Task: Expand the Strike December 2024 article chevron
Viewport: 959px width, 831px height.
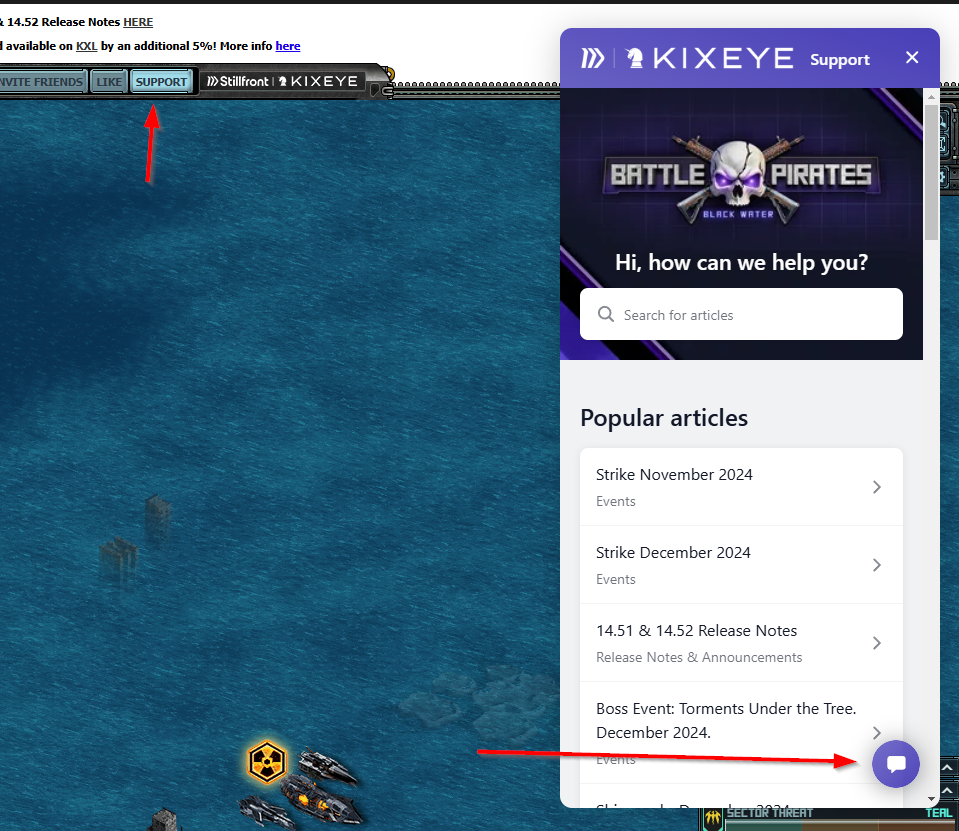Action: point(876,565)
